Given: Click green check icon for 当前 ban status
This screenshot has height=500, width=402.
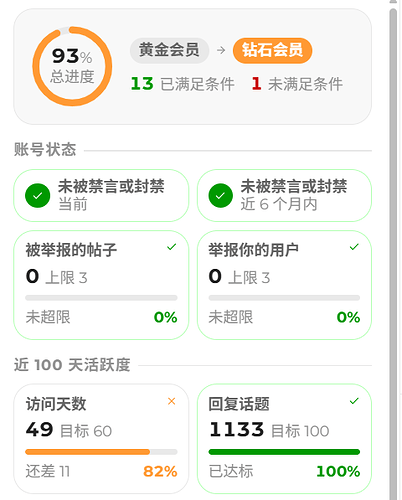Looking at the screenshot, I should coord(38,195).
